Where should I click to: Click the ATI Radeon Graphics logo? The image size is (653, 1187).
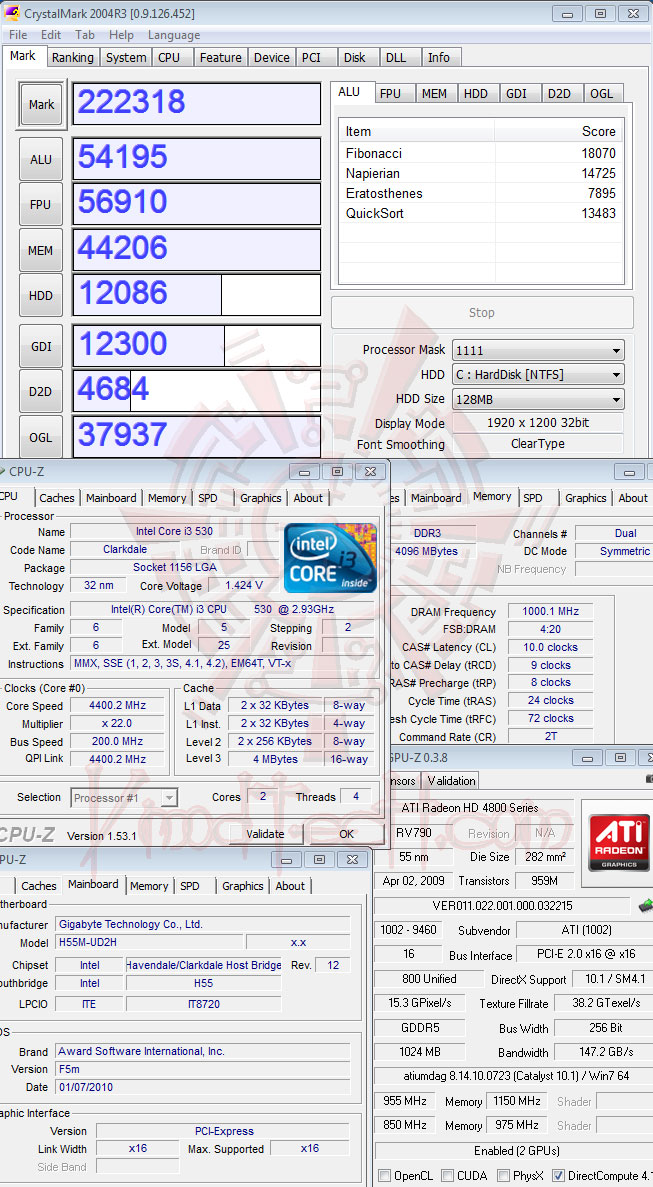click(x=619, y=843)
